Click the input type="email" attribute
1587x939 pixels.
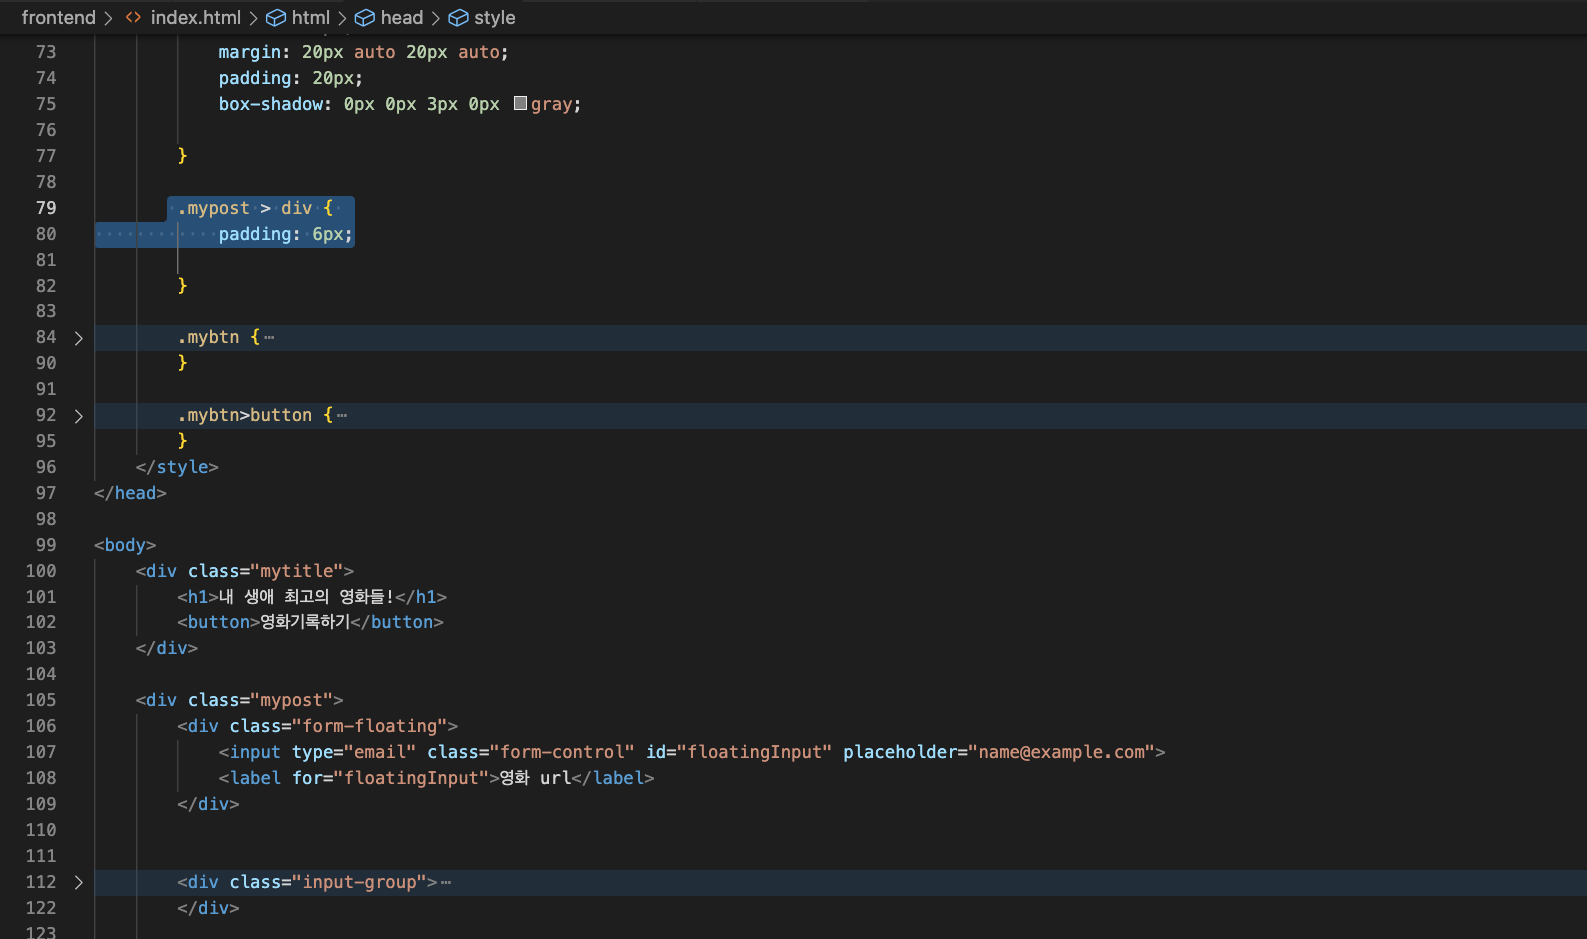pos(354,752)
